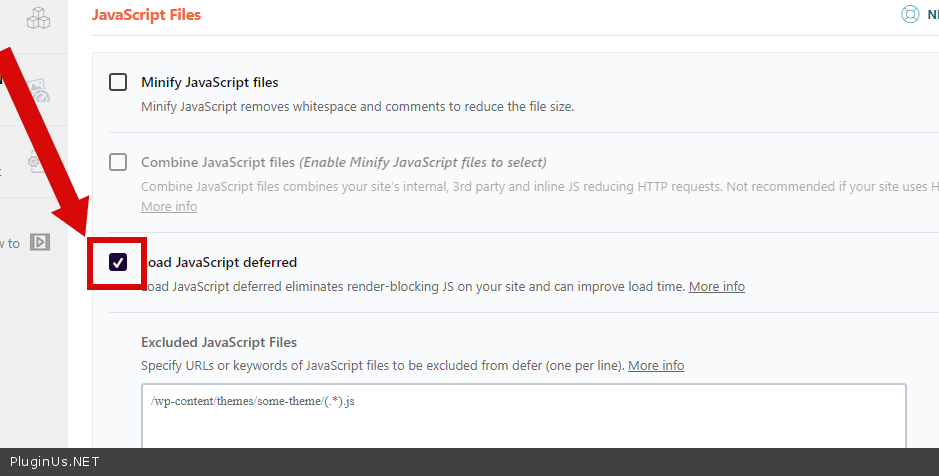The width and height of the screenshot is (939, 476).
Task: Click the 'JavaScript Files' section heading
Action: point(146,15)
